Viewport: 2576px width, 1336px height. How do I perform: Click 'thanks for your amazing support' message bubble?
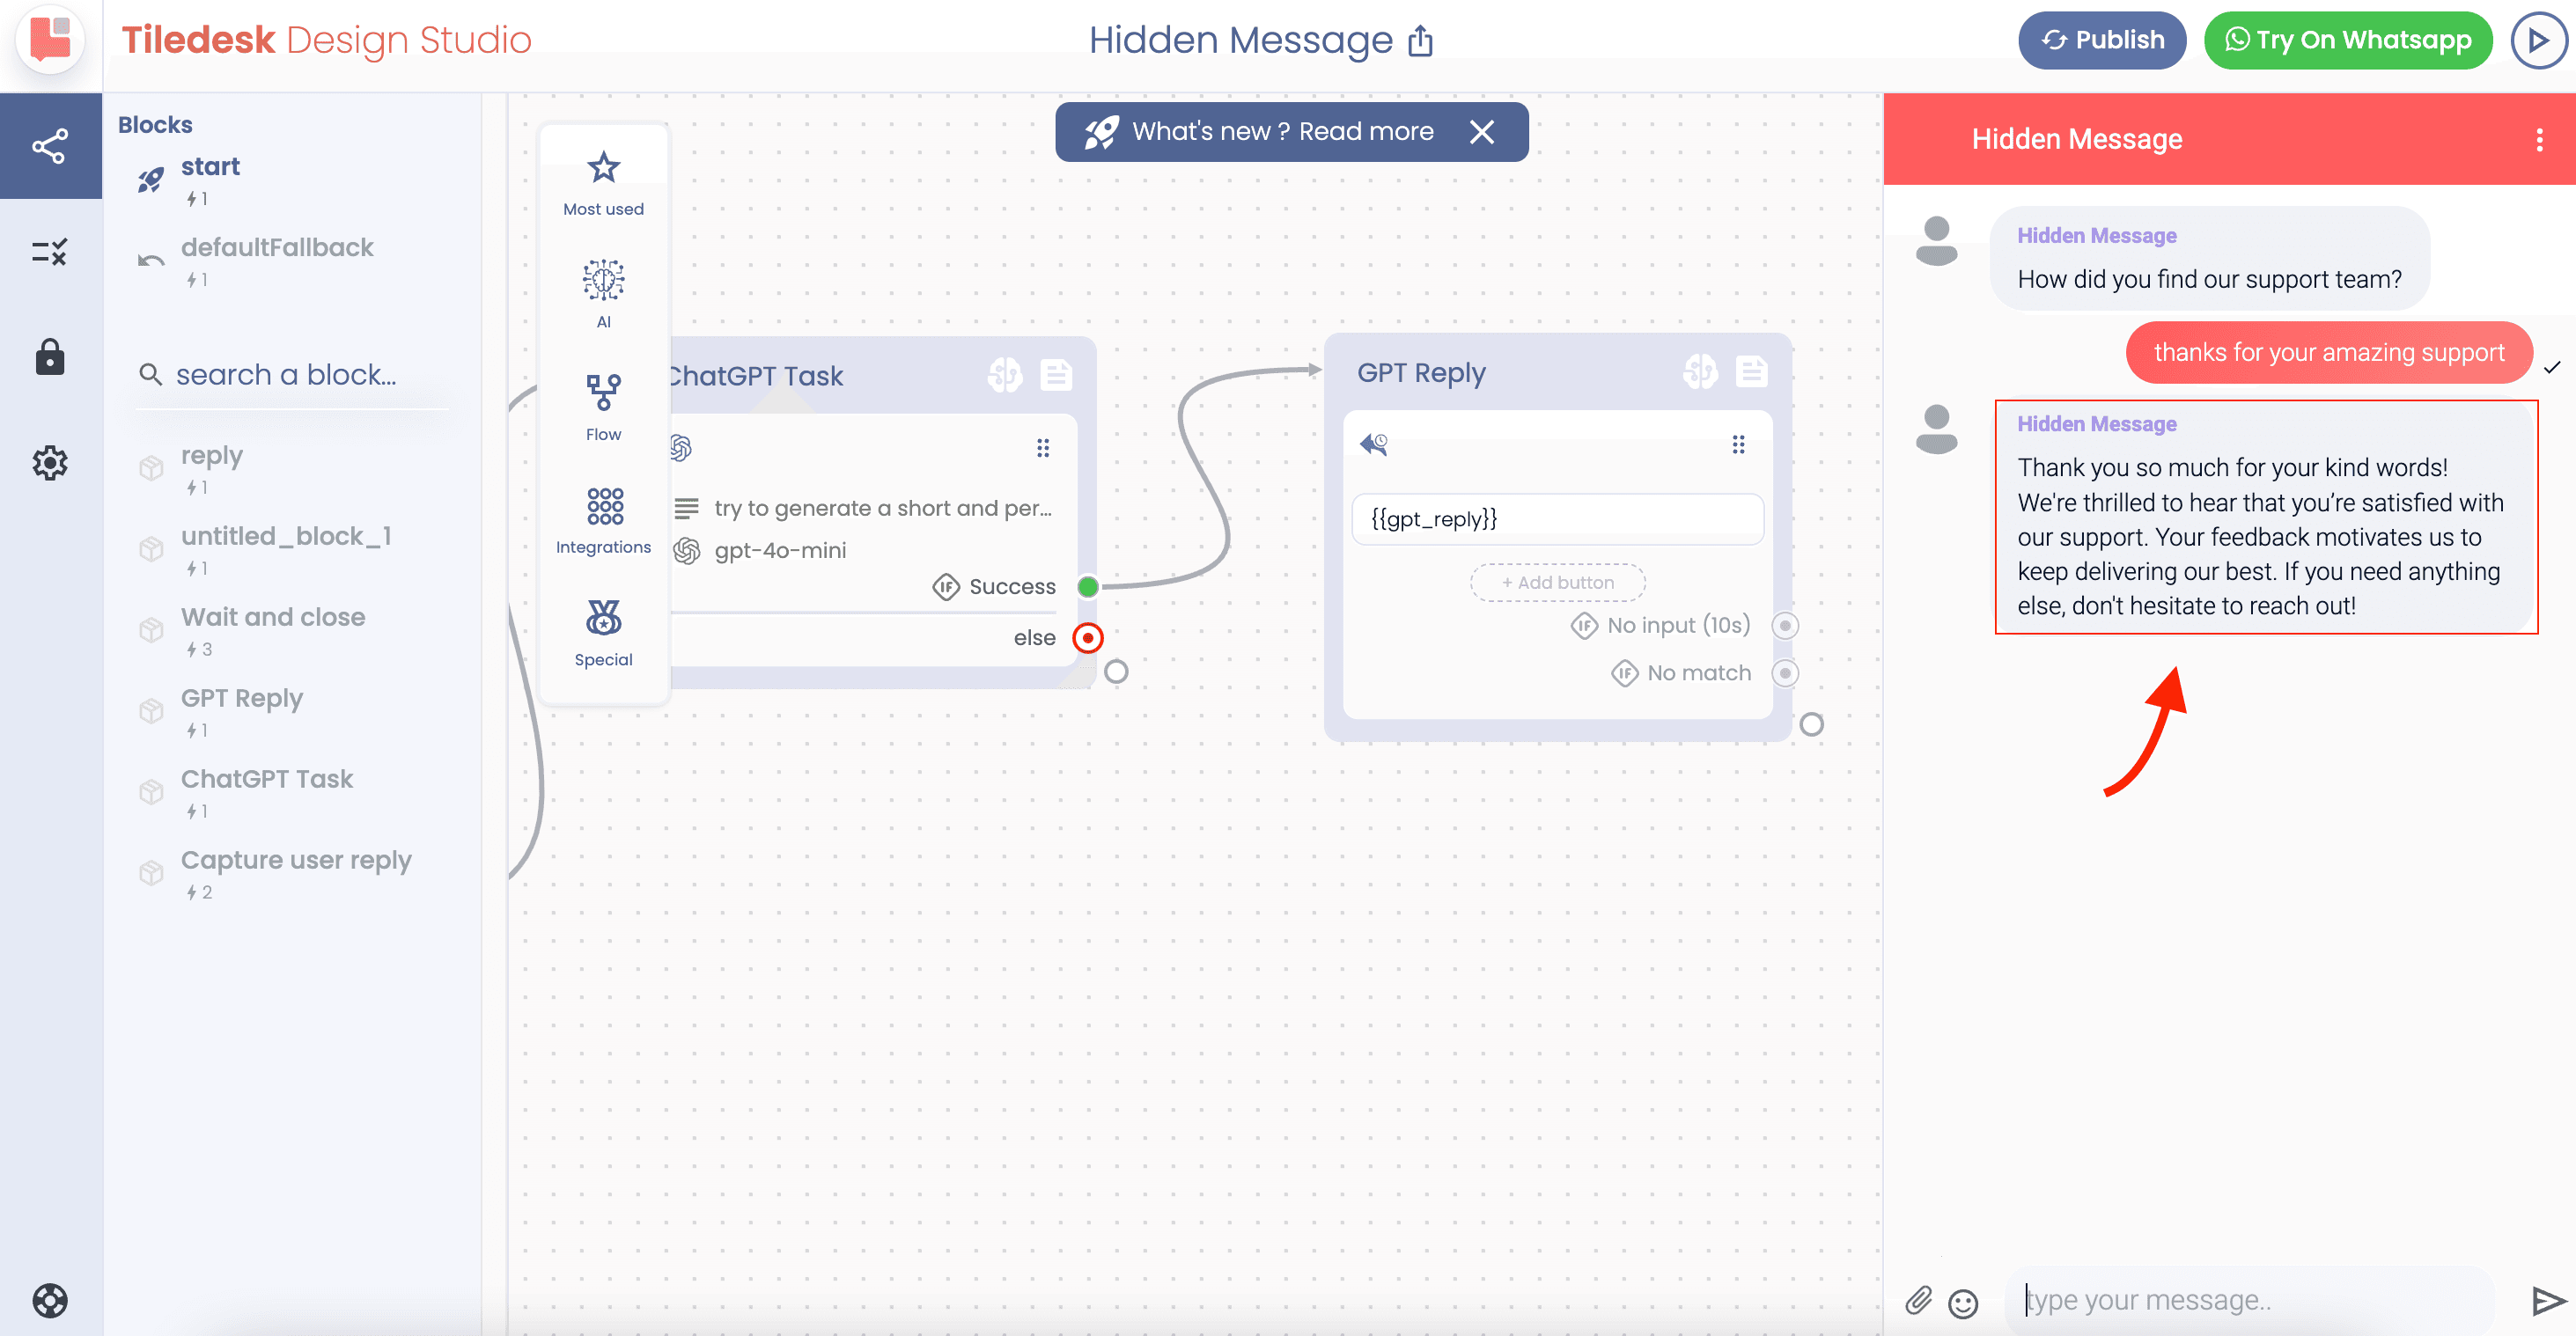[2329, 352]
